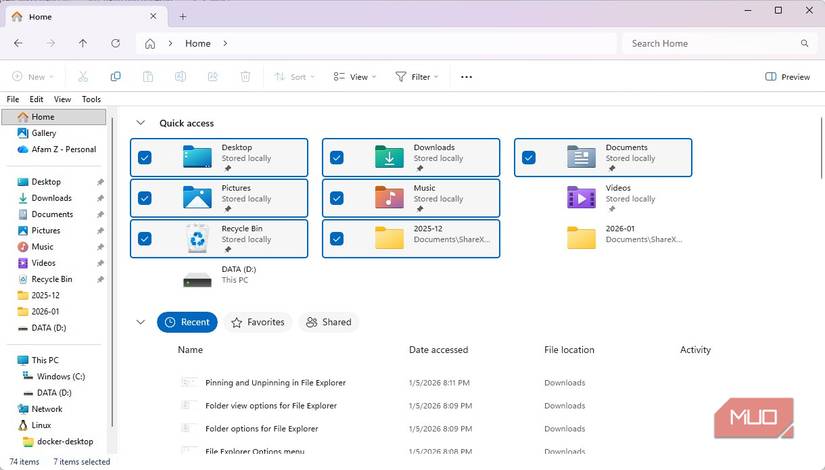Go up one folder level arrow
Viewport: 825px width, 470px height.
[x=83, y=43]
